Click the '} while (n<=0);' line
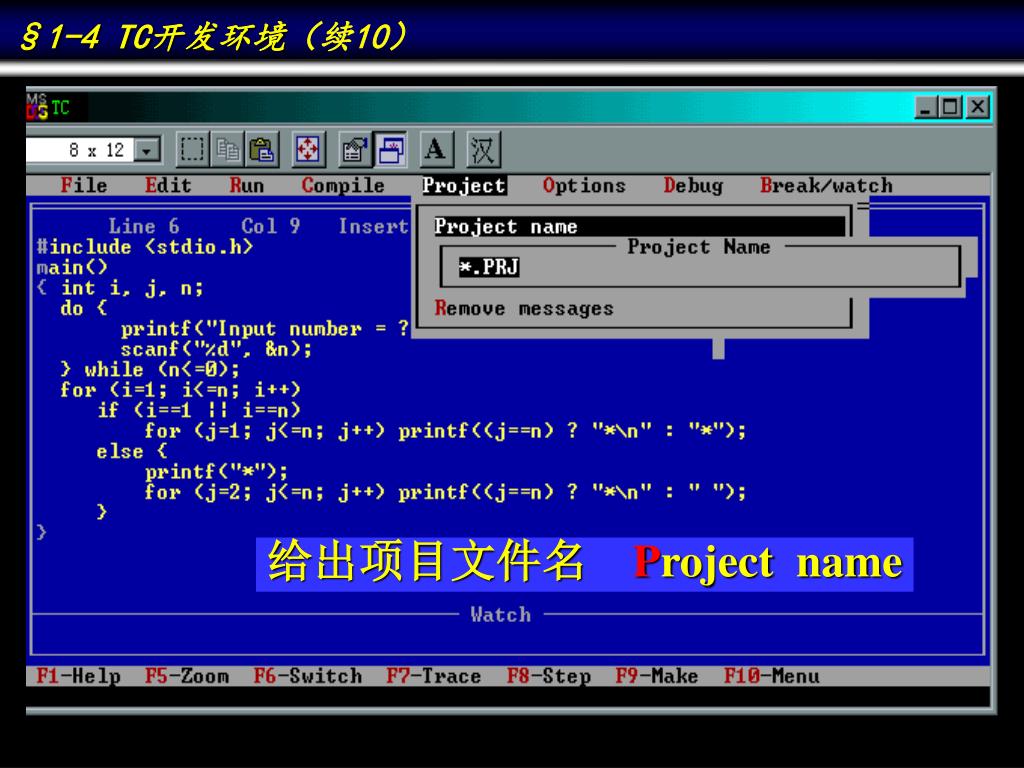 [150, 369]
